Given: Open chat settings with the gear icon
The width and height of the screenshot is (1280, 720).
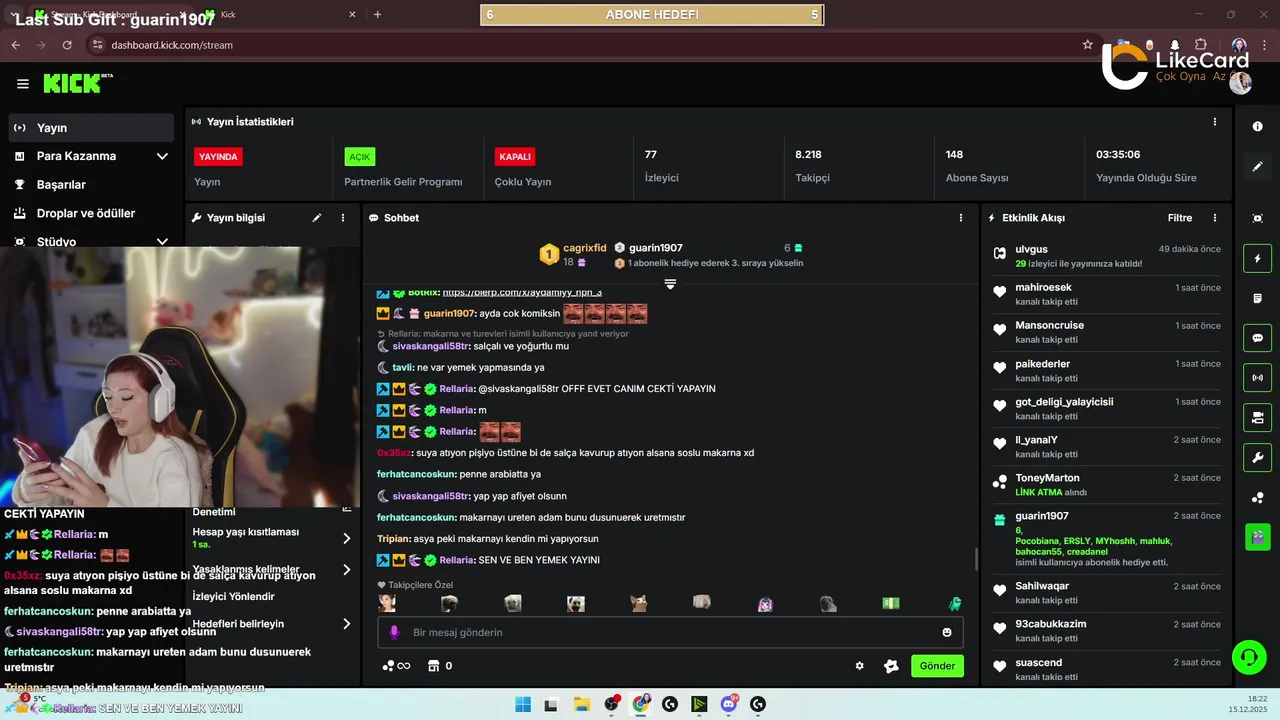Looking at the screenshot, I should (859, 666).
